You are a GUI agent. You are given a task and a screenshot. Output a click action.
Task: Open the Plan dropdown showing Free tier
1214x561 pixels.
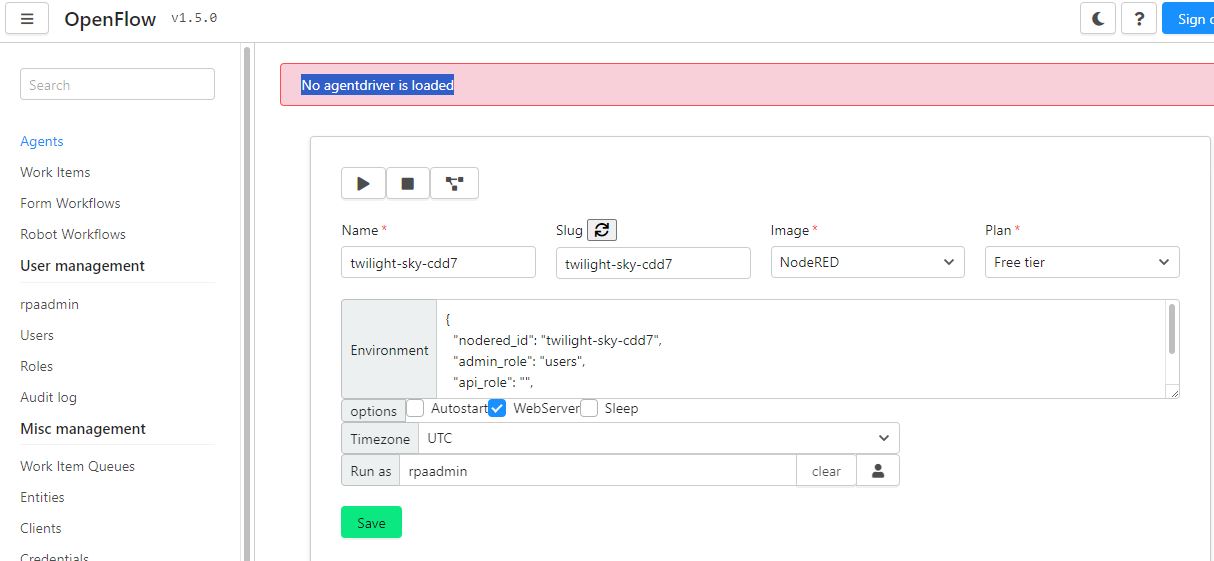[1082, 262]
